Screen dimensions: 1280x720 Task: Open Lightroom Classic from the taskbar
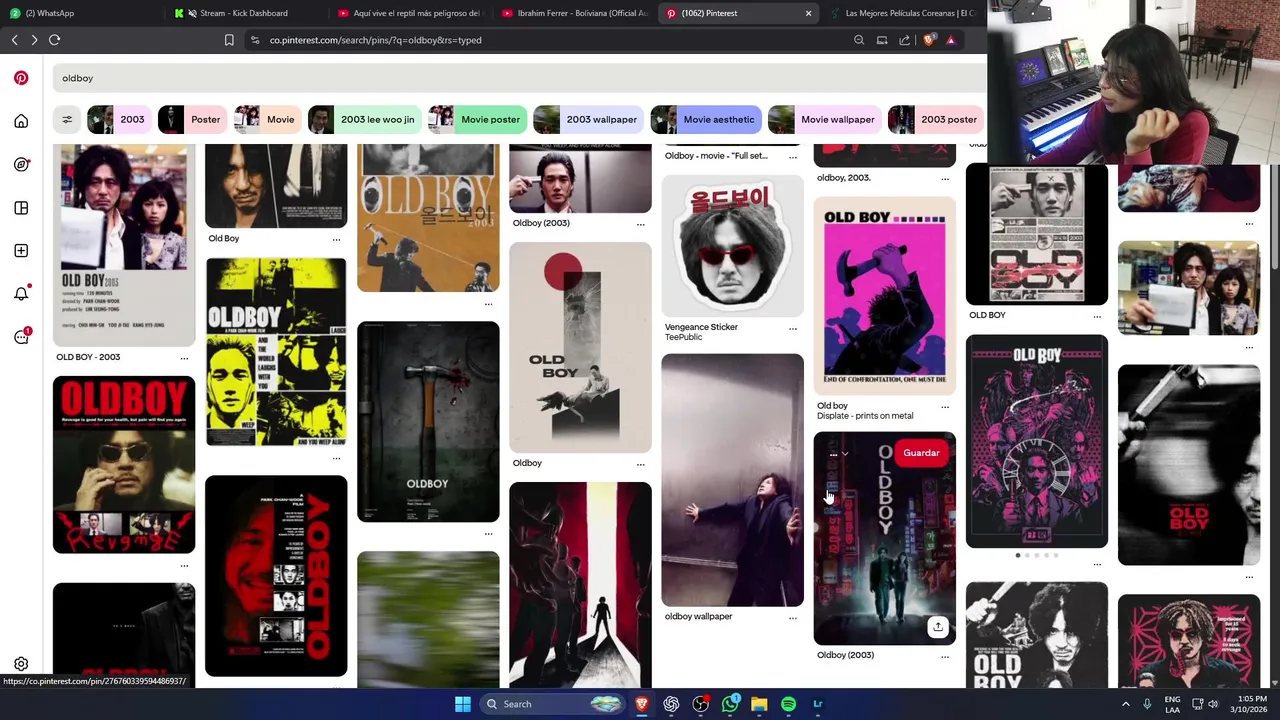pos(817,704)
